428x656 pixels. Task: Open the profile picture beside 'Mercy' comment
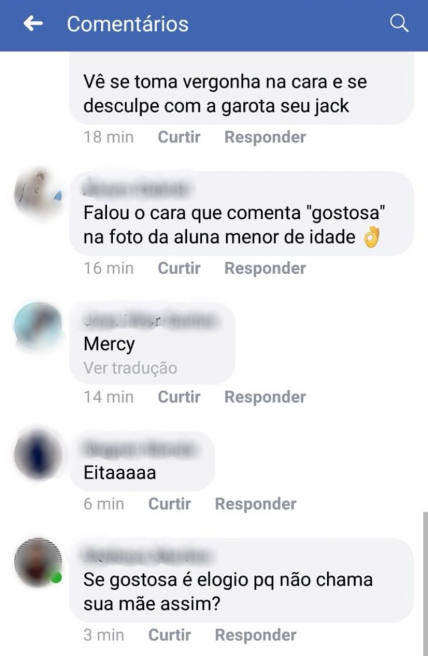click(38, 326)
